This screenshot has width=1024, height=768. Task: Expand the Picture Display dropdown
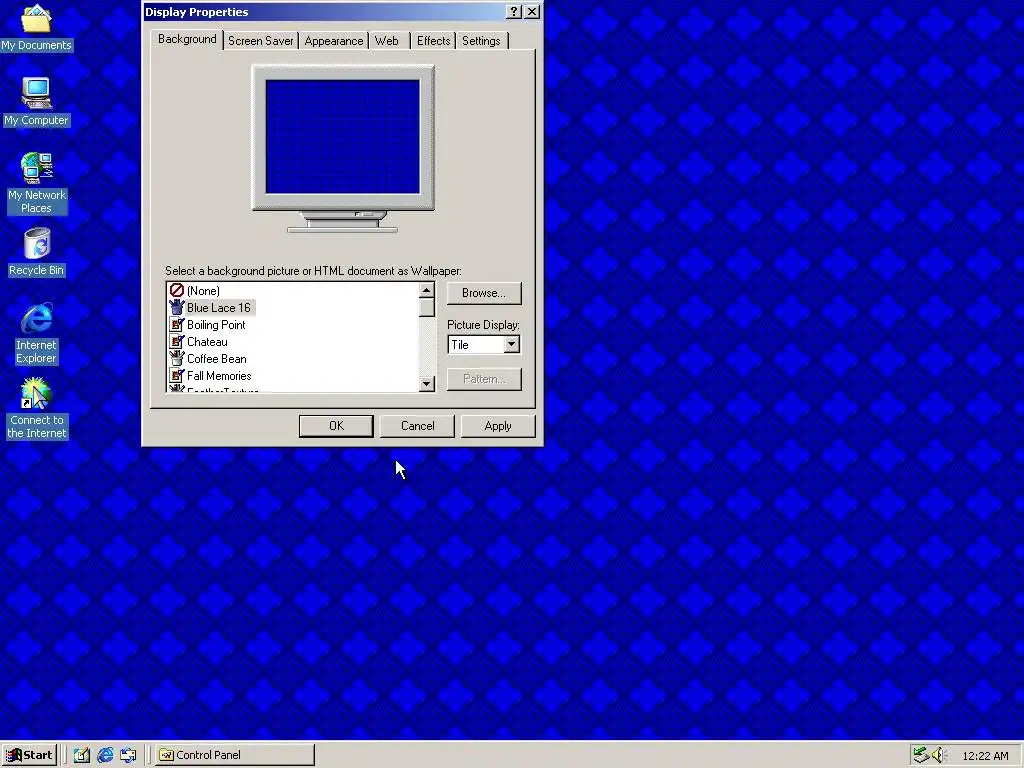click(511, 344)
